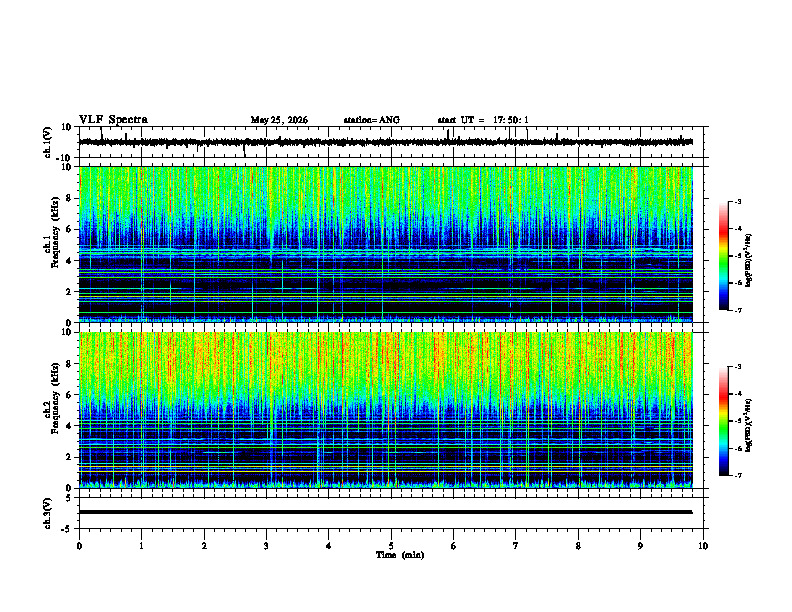792x612 pixels.
Task: Click the ch.2 spectrogram color scale bar
Action: (x=723, y=421)
